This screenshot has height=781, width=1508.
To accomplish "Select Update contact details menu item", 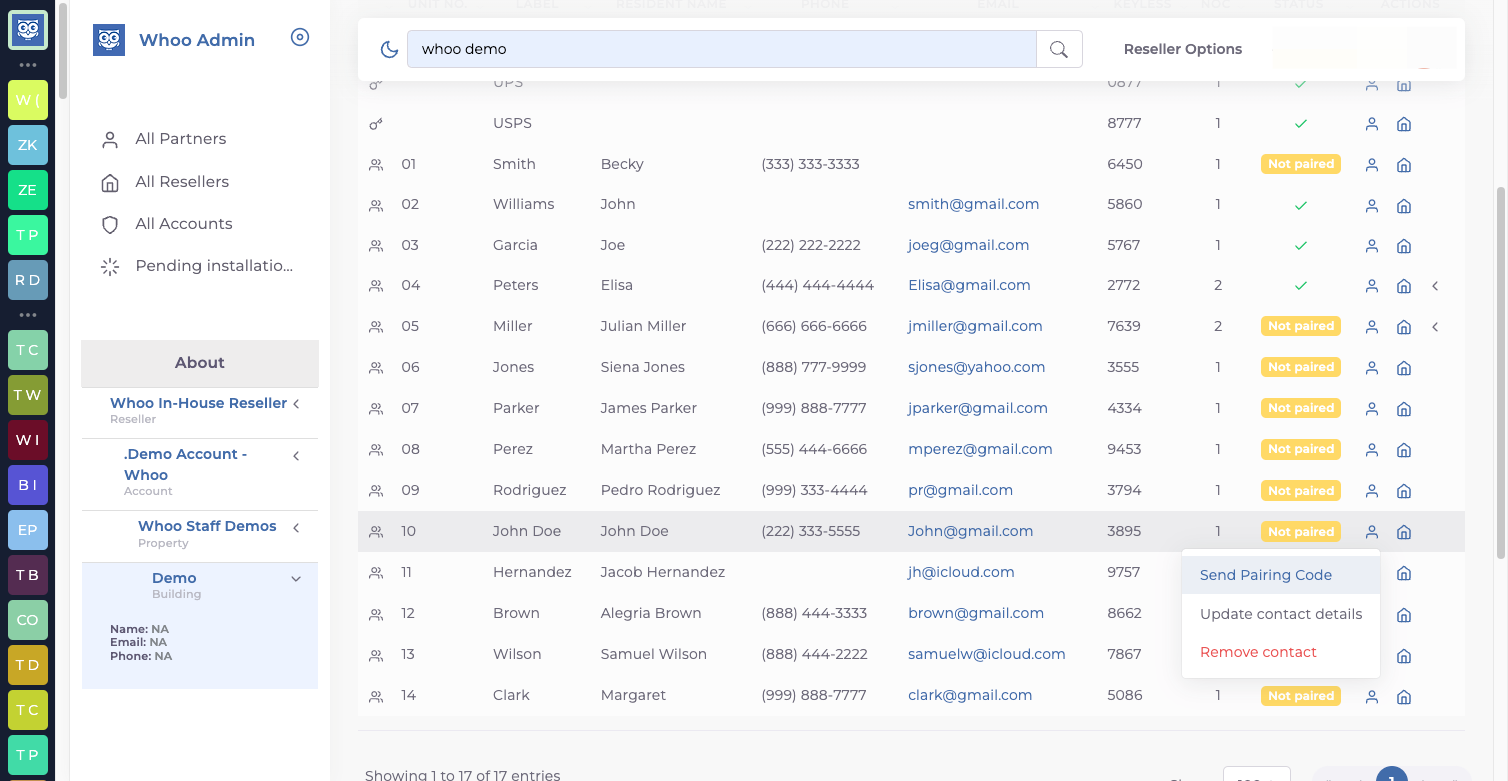I will point(1280,614).
